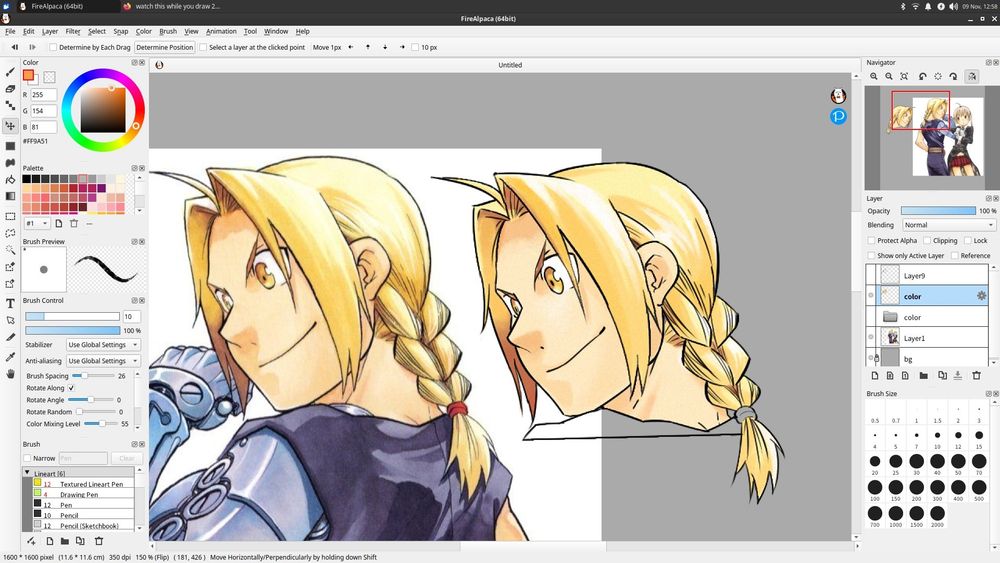
Task: Select the Divide/knife tool
Action: [10, 337]
